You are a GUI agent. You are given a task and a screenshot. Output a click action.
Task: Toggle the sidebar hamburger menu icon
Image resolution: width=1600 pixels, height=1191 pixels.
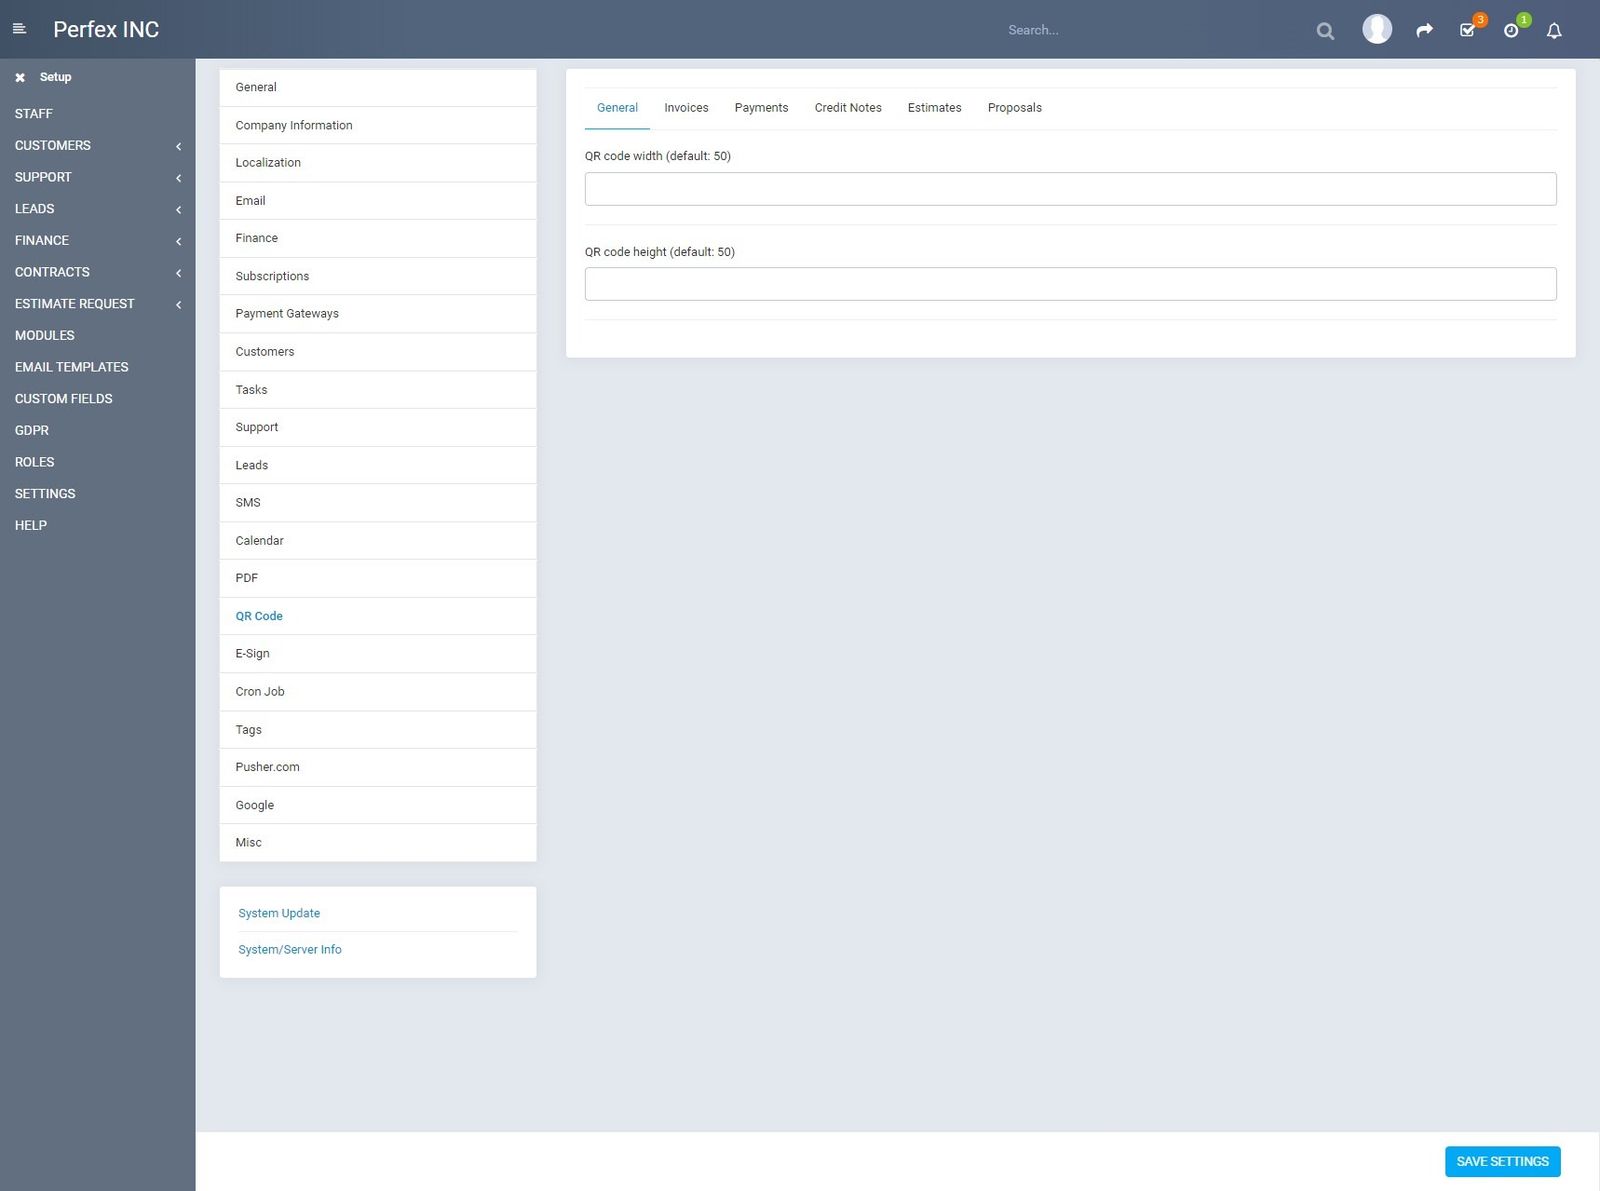tap(19, 29)
